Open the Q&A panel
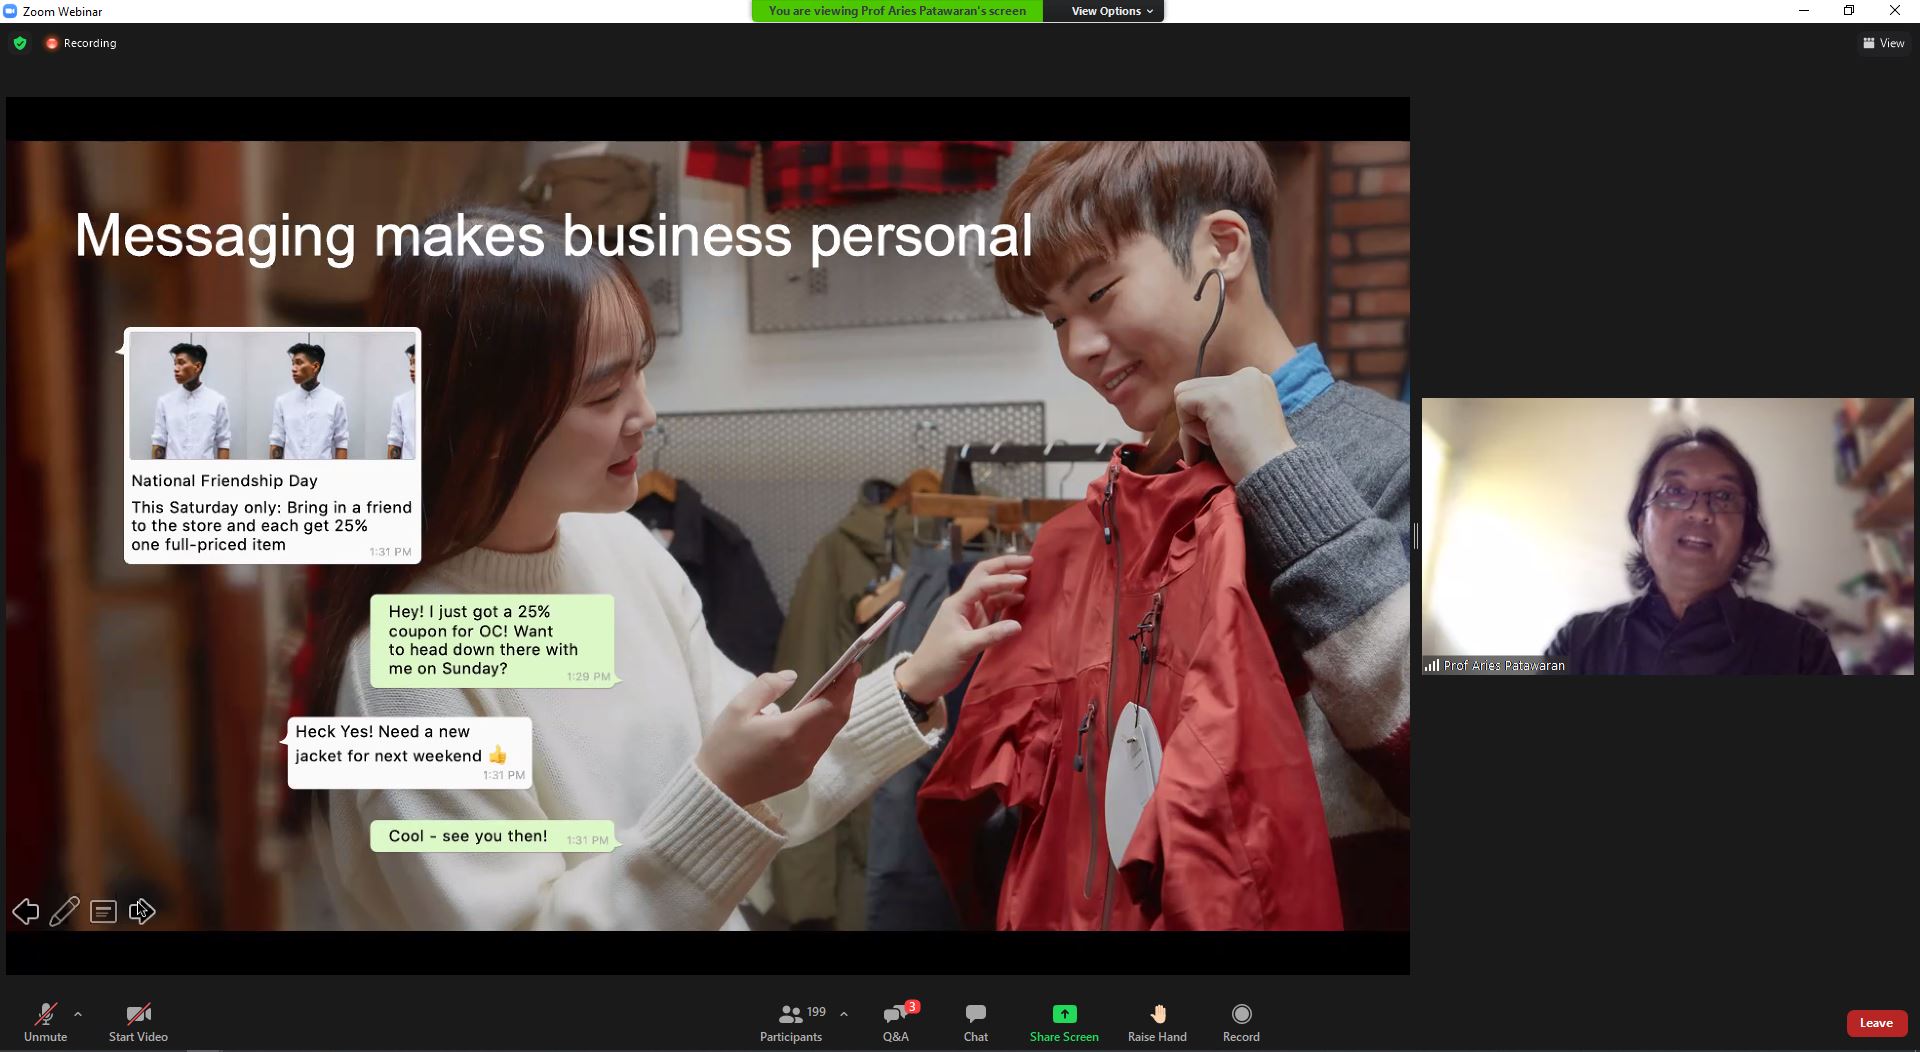 pos(896,1022)
